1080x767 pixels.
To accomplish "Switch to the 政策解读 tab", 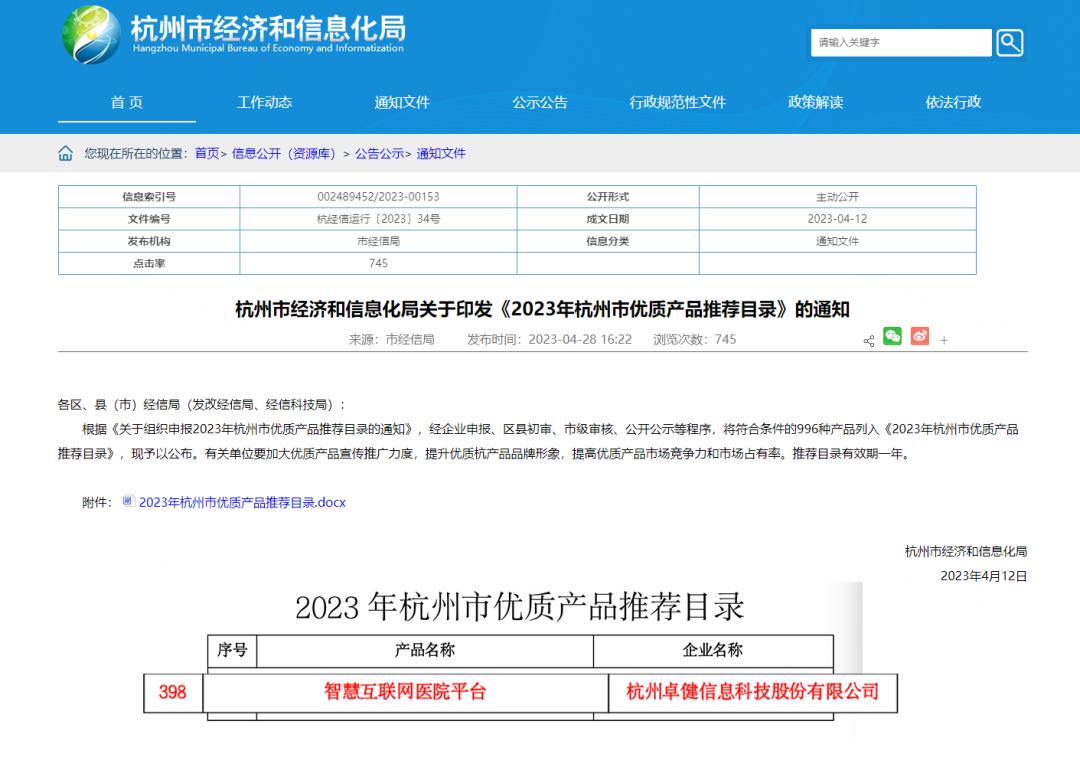I will pos(815,102).
